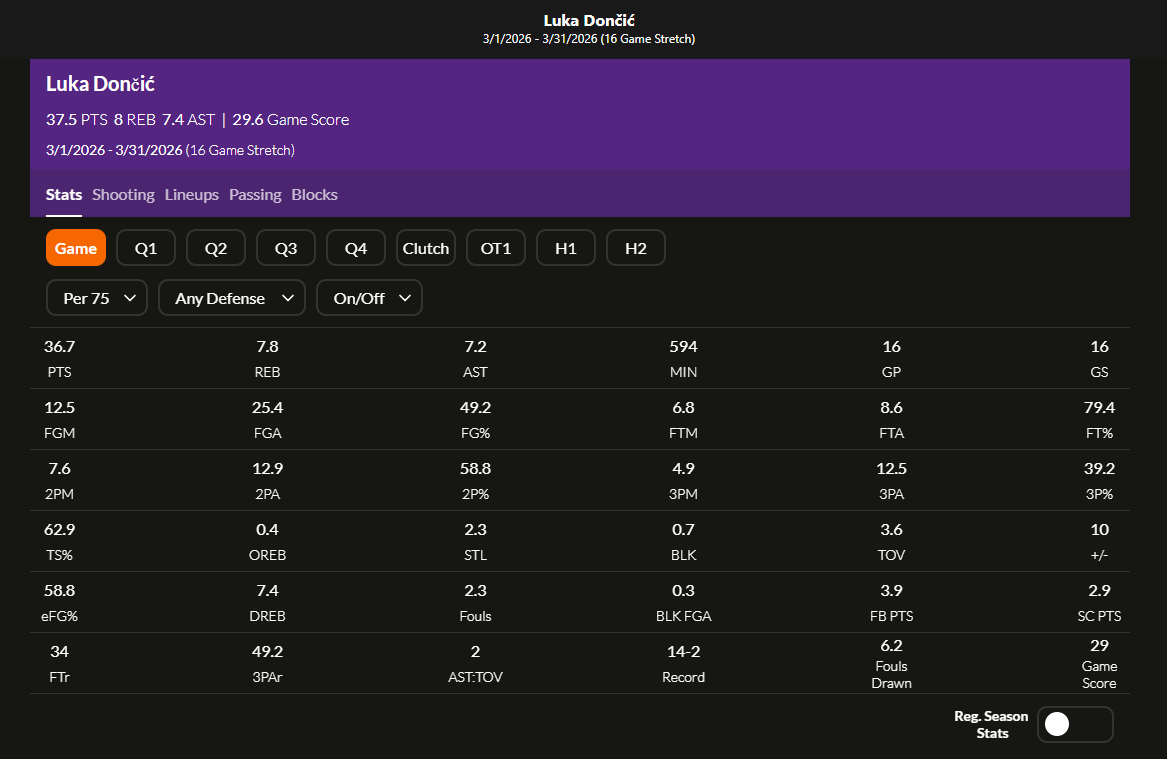Click the 0.4 OREB stat

click(267, 542)
